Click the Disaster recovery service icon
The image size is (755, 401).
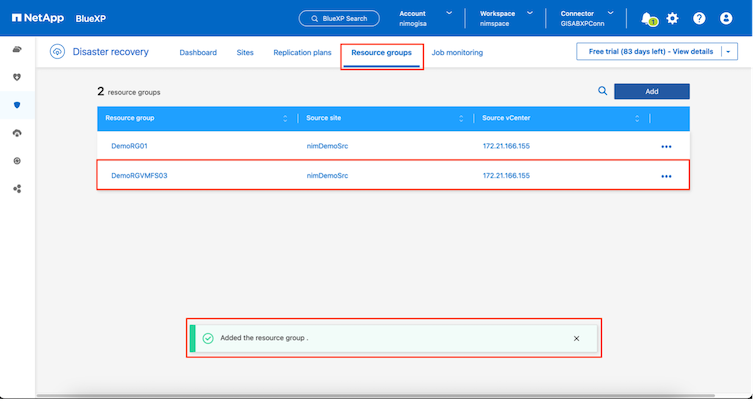click(58, 53)
